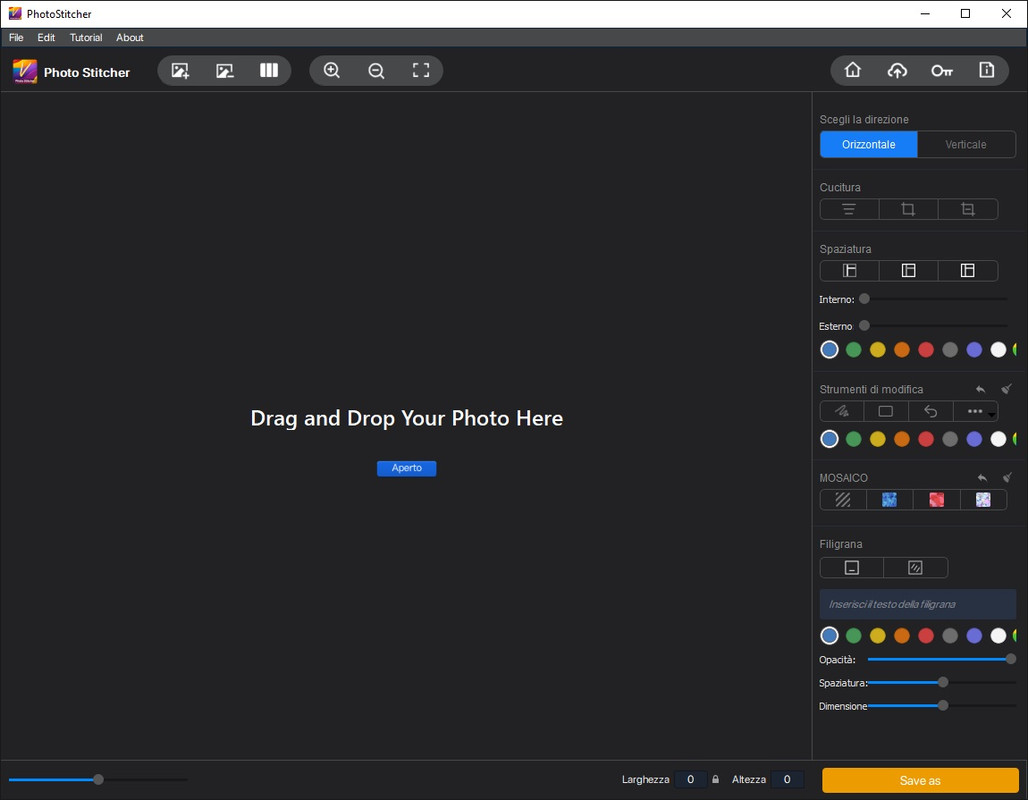Select the single-position watermark icon under Filigrana

tap(852, 568)
